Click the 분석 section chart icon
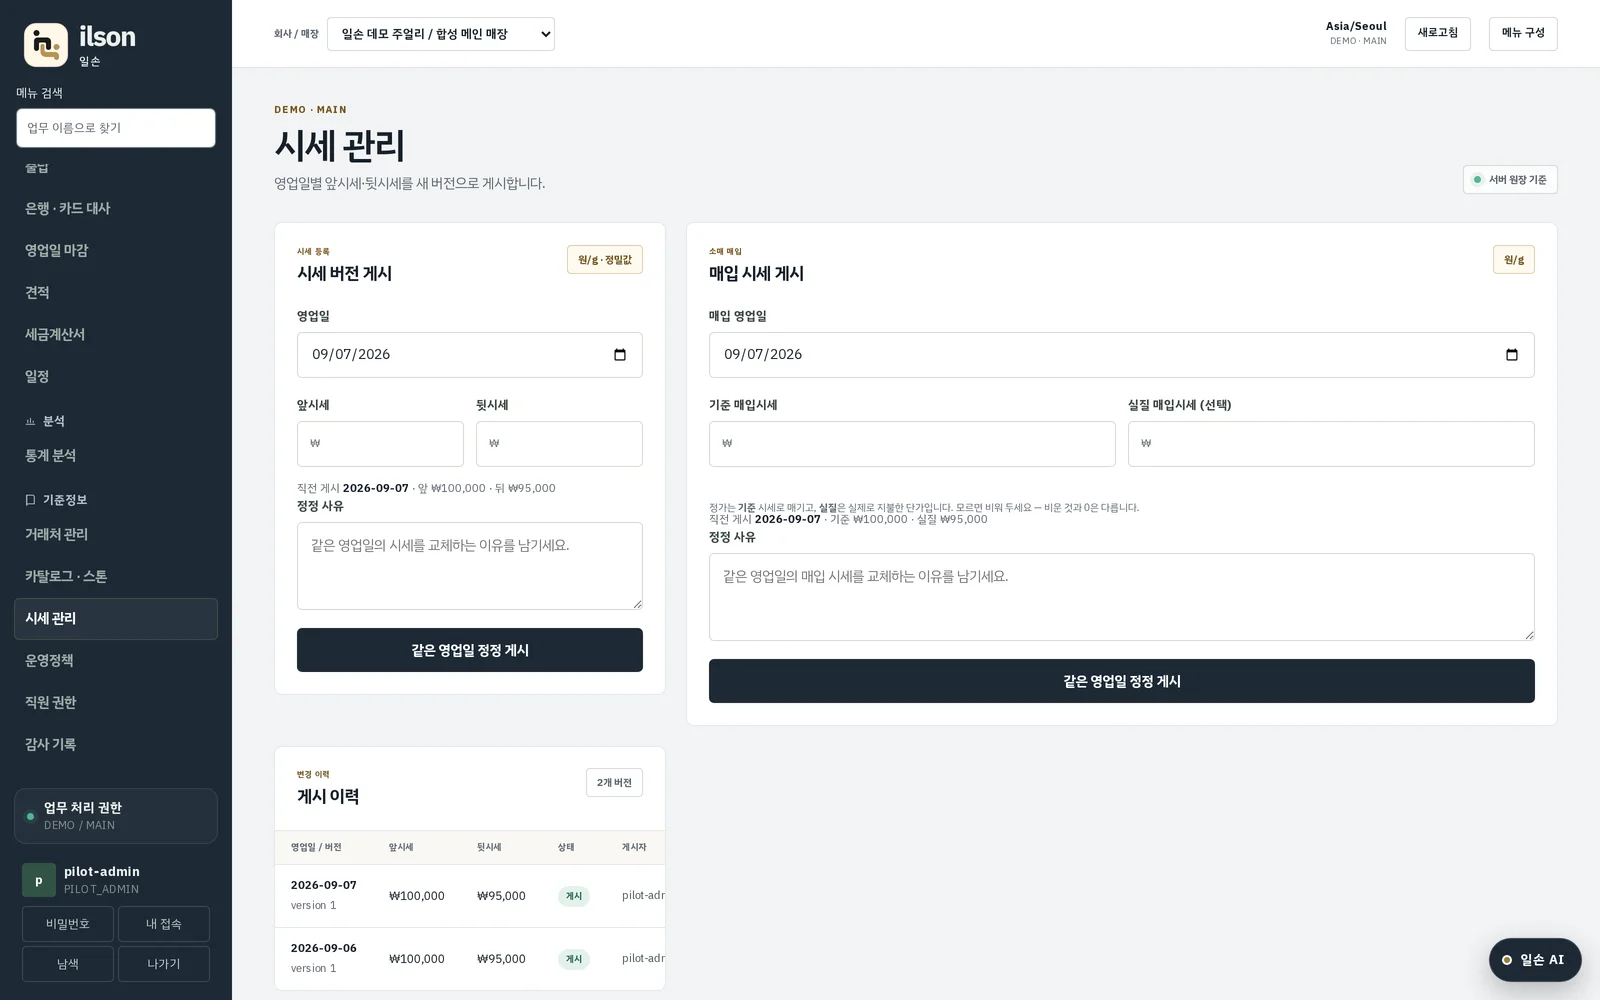This screenshot has width=1600, height=1000. tap(30, 422)
